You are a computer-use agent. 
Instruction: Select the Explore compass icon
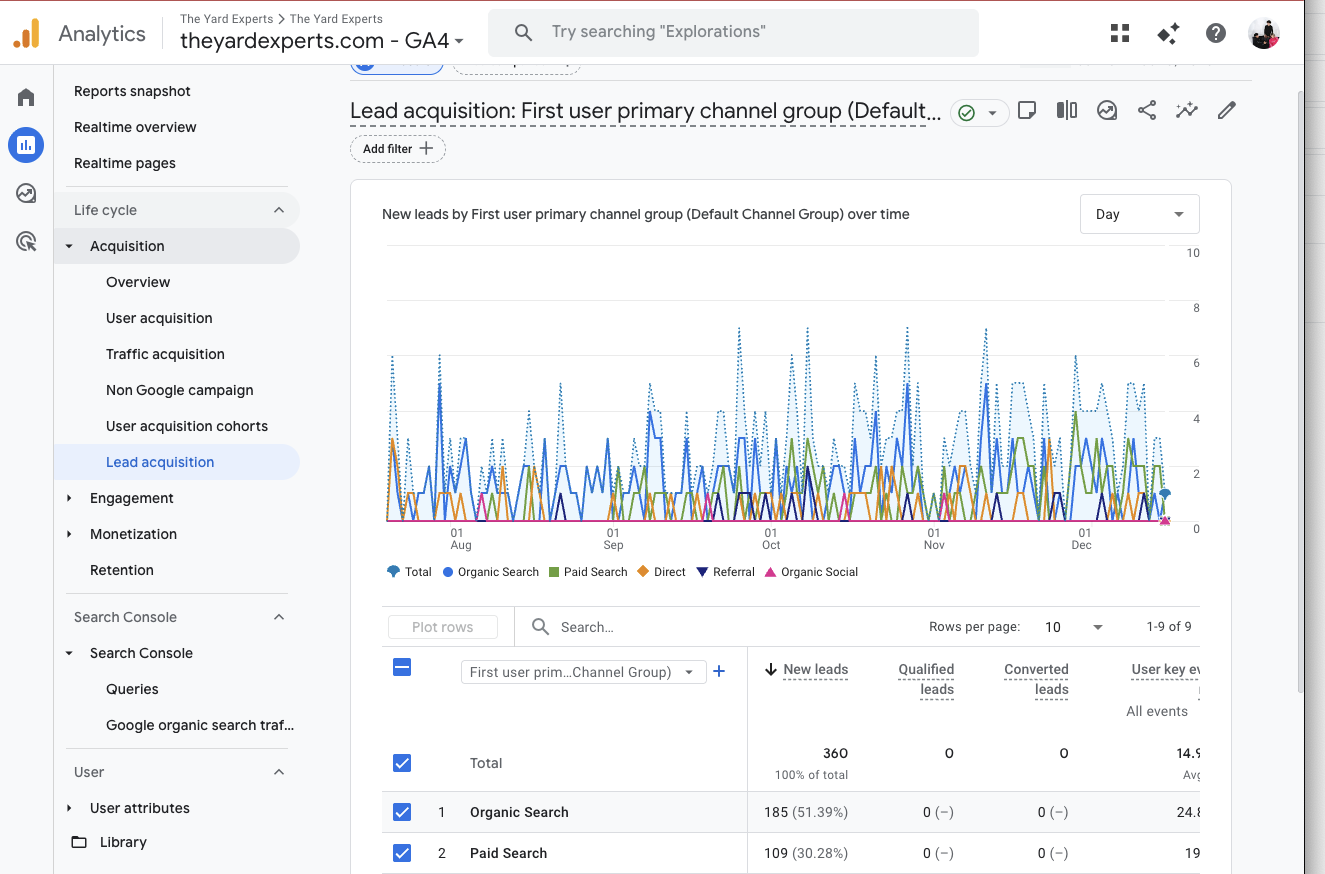[25, 193]
